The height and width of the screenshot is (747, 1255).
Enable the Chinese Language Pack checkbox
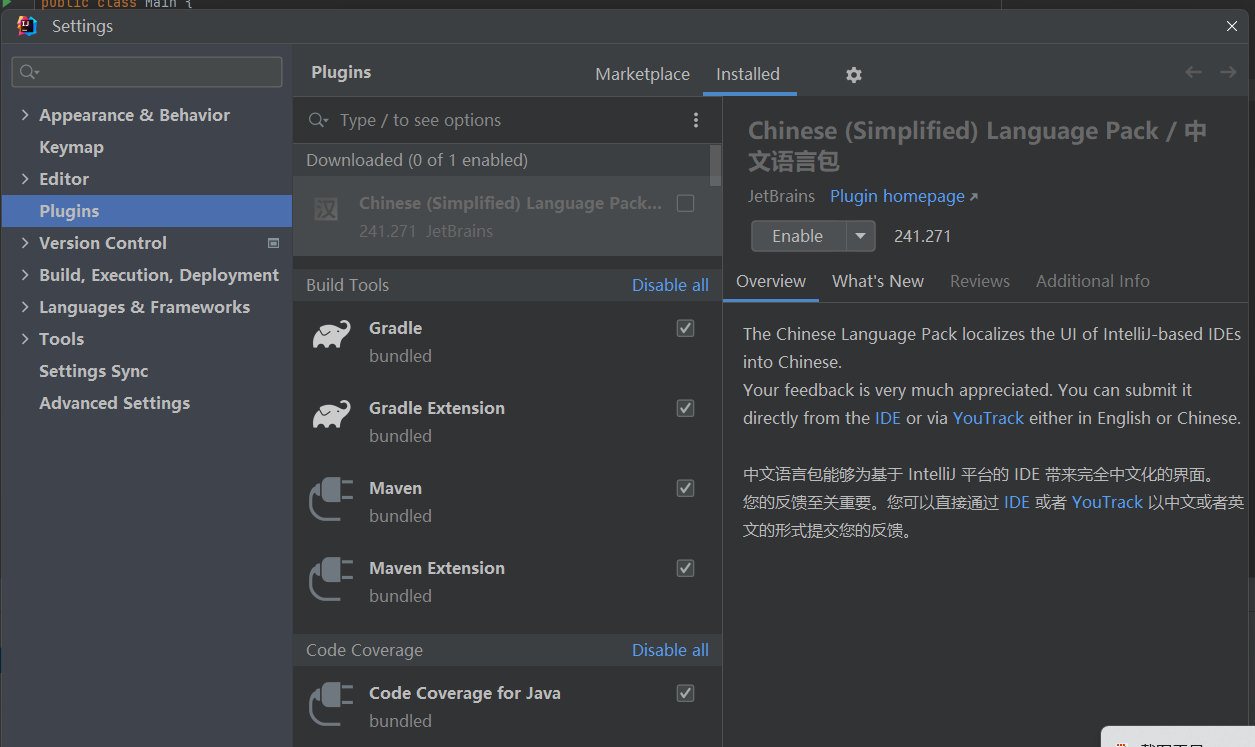pyautogui.click(x=685, y=203)
